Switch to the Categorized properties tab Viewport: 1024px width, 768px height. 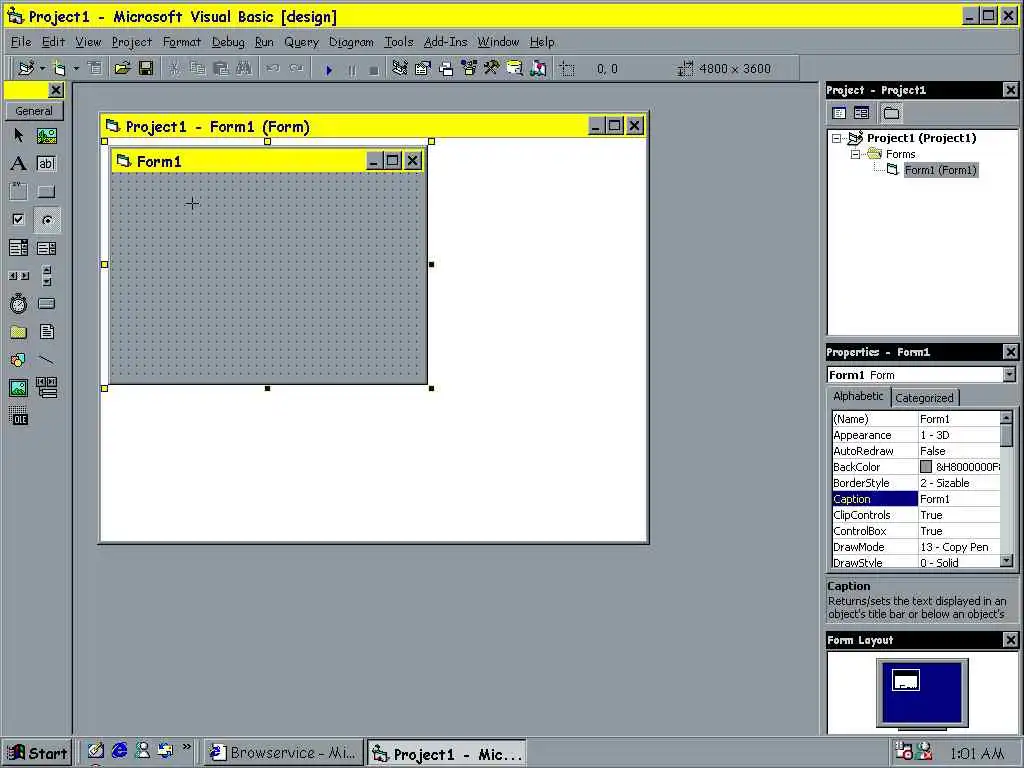(x=924, y=398)
